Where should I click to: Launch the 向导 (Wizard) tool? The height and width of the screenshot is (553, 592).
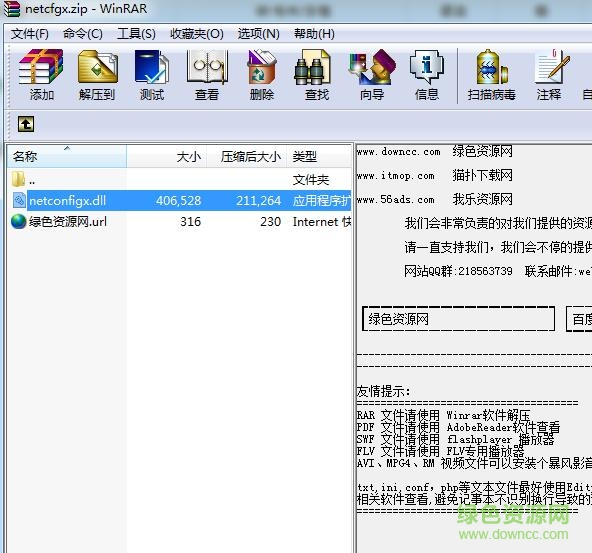click(x=372, y=75)
